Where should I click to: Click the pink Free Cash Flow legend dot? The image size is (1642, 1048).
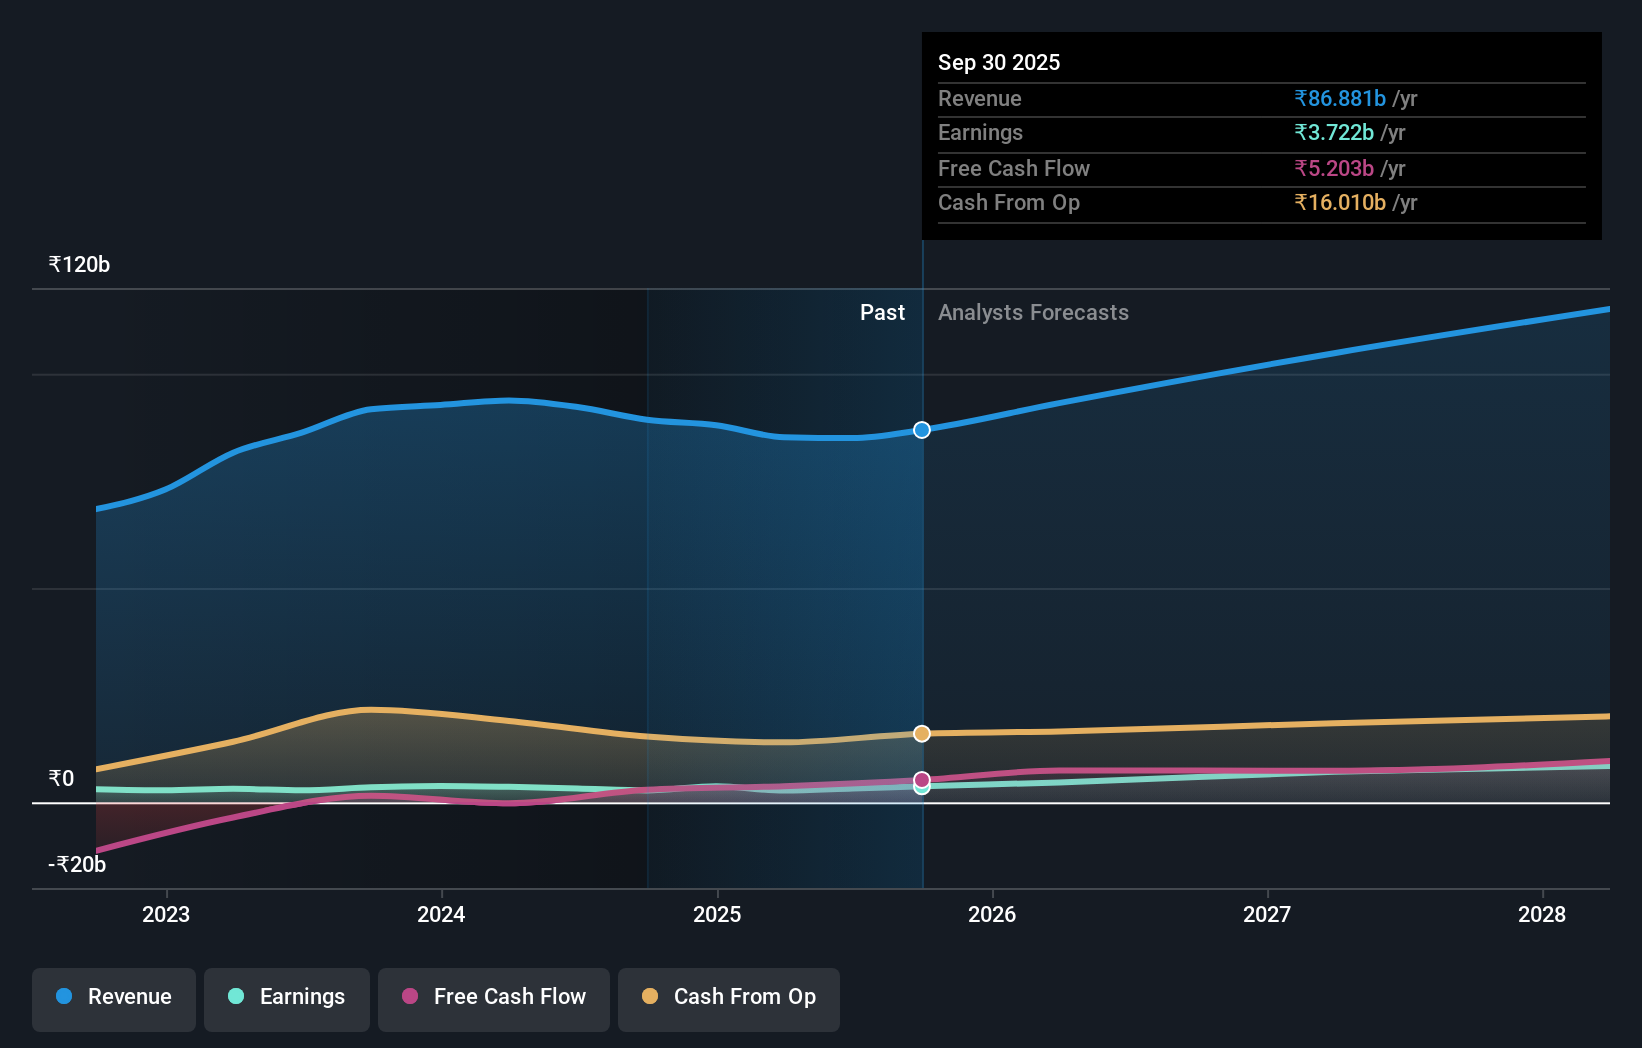click(x=410, y=997)
